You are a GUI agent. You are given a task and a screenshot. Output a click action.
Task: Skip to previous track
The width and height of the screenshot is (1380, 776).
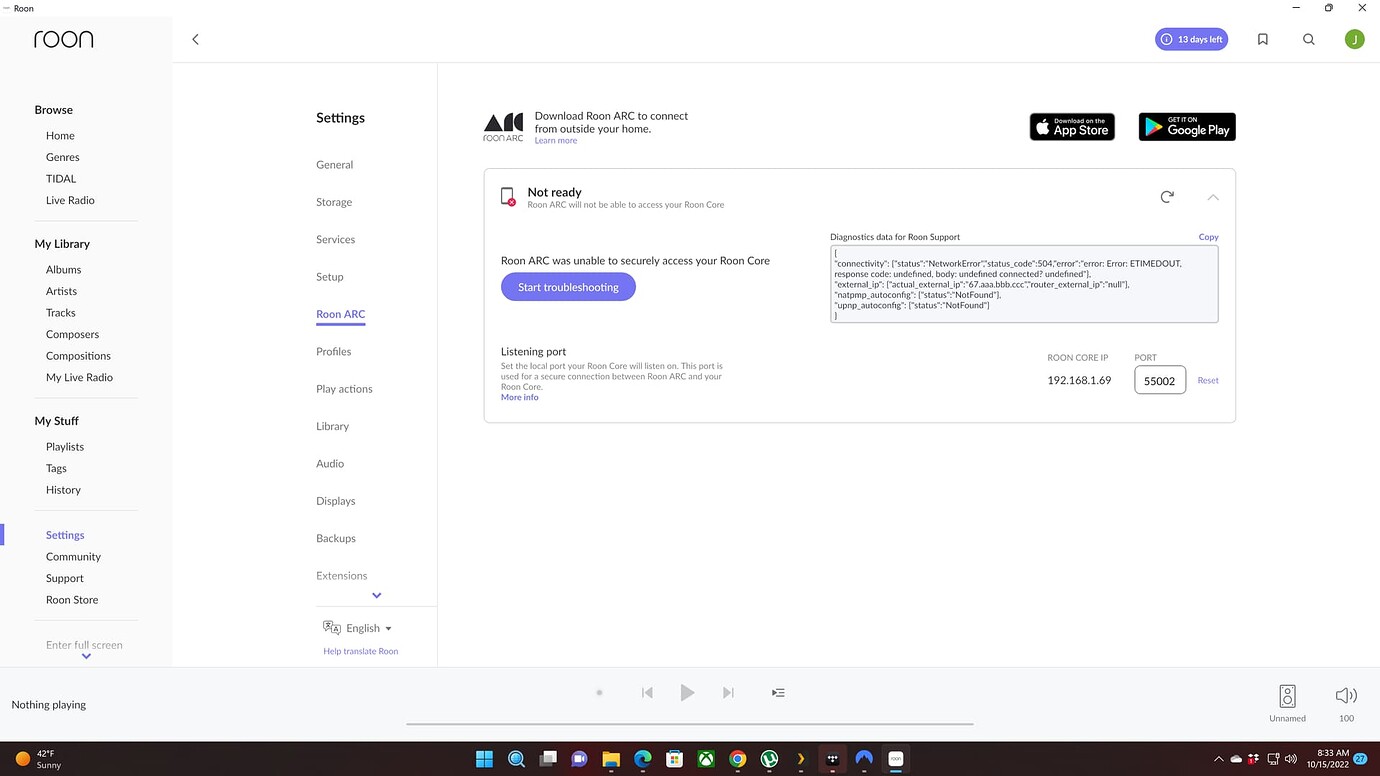(x=647, y=692)
